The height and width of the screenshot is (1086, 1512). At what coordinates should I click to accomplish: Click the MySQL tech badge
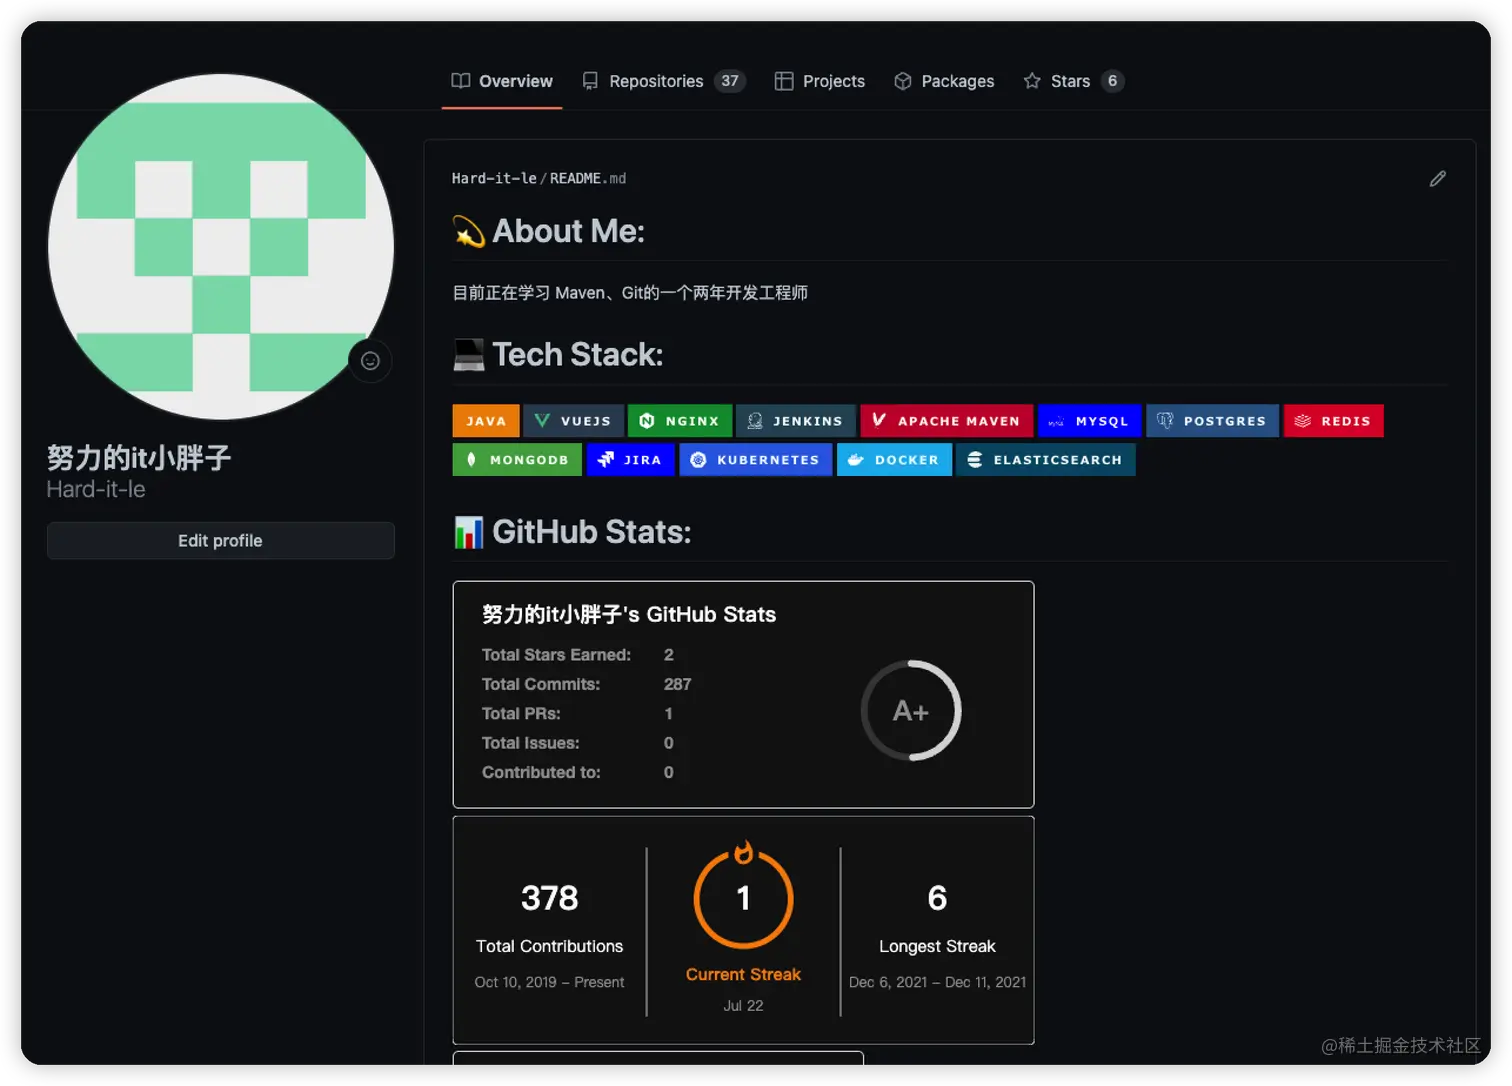[x=1090, y=421]
